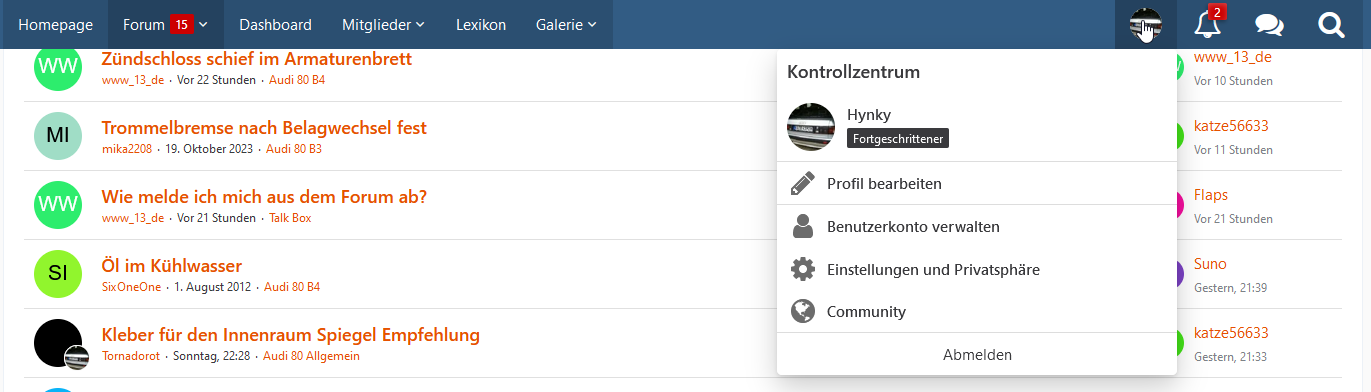Click the gear icon for Einstellungen

[802, 269]
